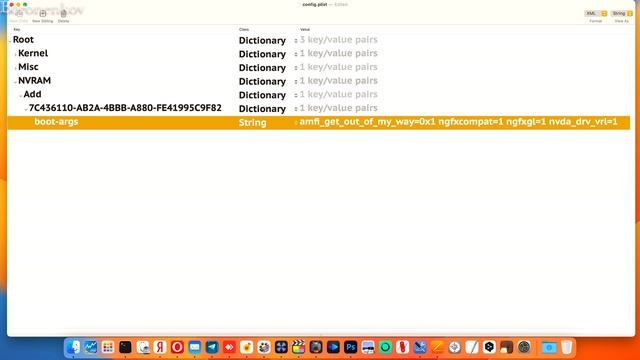Open Yandex browser from the Dock
640x360 pixels.
pyautogui.click(x=160, y=347)
